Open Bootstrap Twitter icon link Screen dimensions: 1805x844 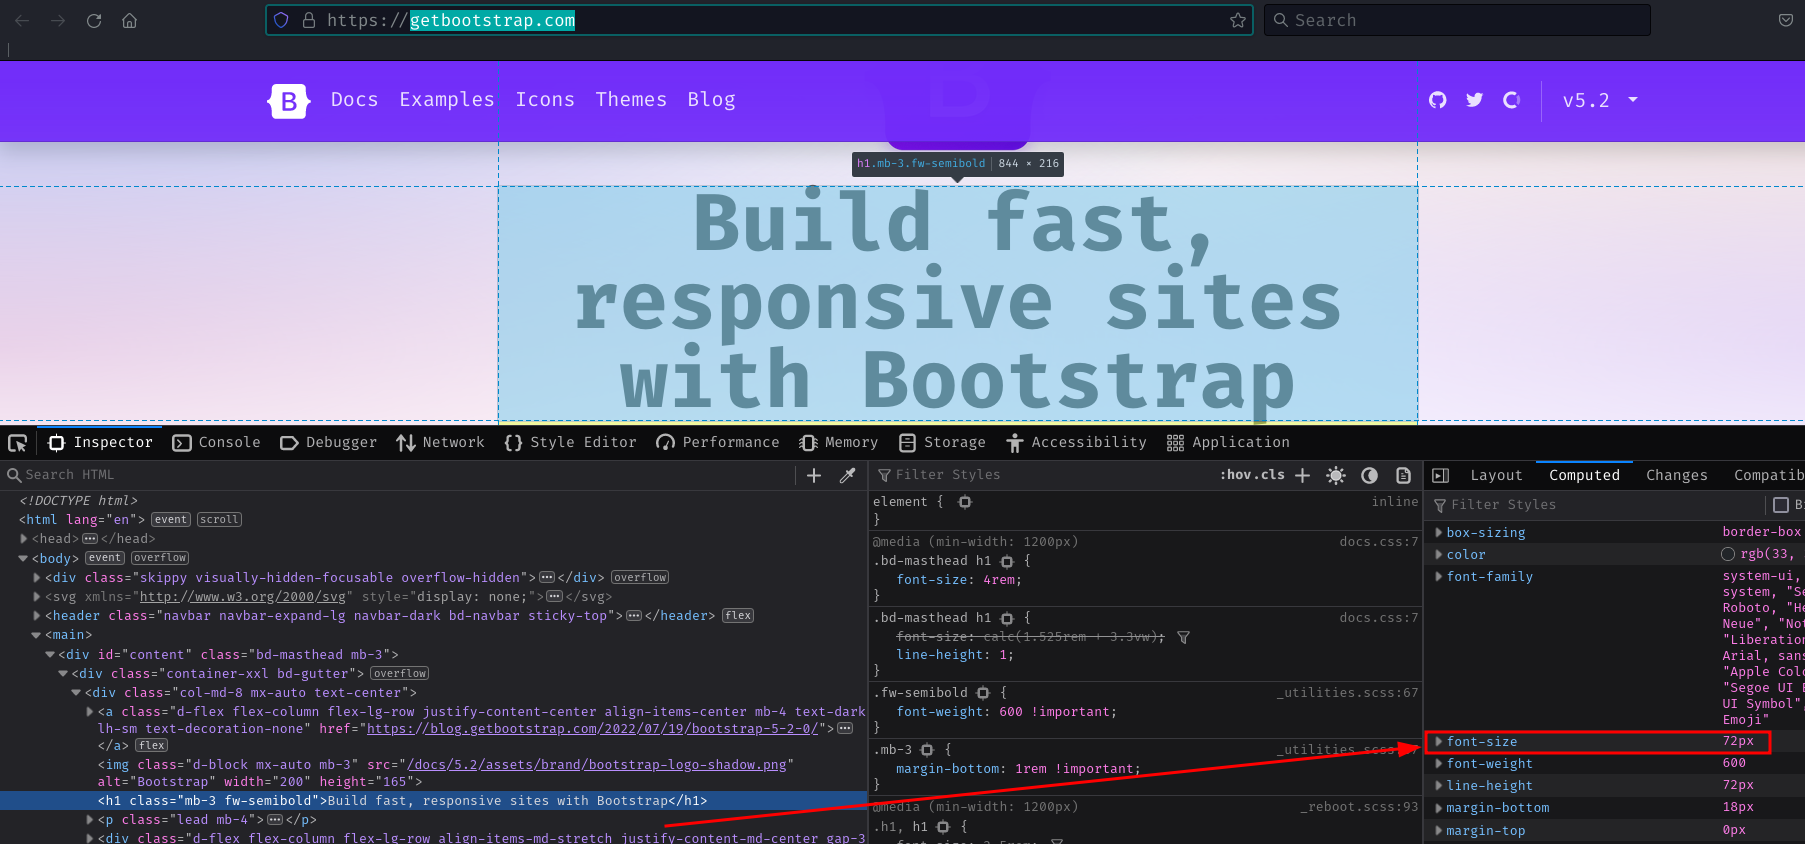[x=1475, y=100]
